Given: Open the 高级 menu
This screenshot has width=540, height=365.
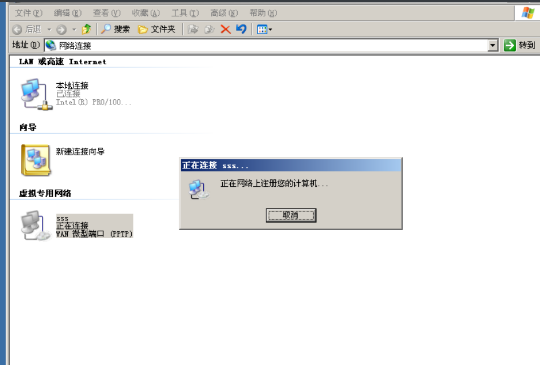Looking at the screenshot, I should 224,13.
